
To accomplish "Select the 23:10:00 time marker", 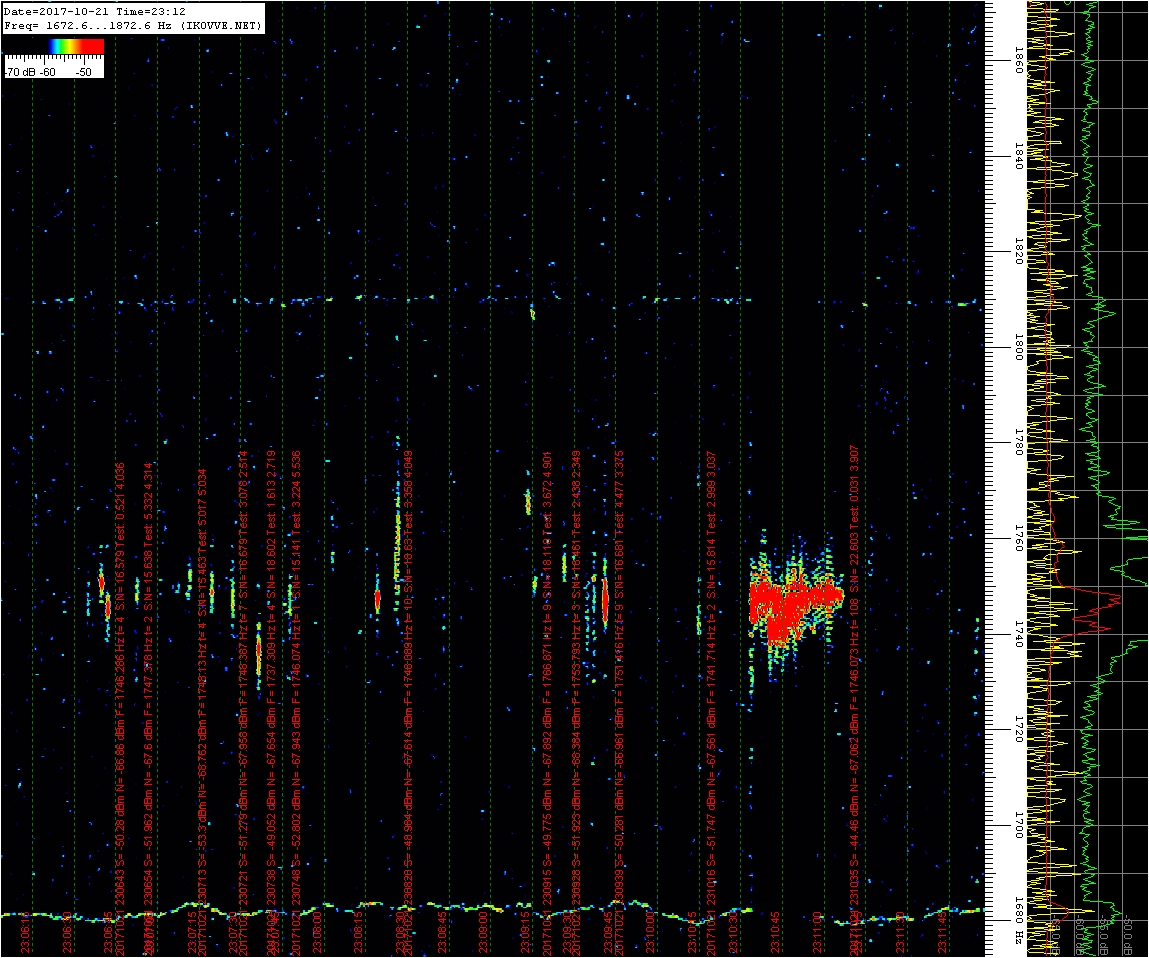I will coord(650,932).
